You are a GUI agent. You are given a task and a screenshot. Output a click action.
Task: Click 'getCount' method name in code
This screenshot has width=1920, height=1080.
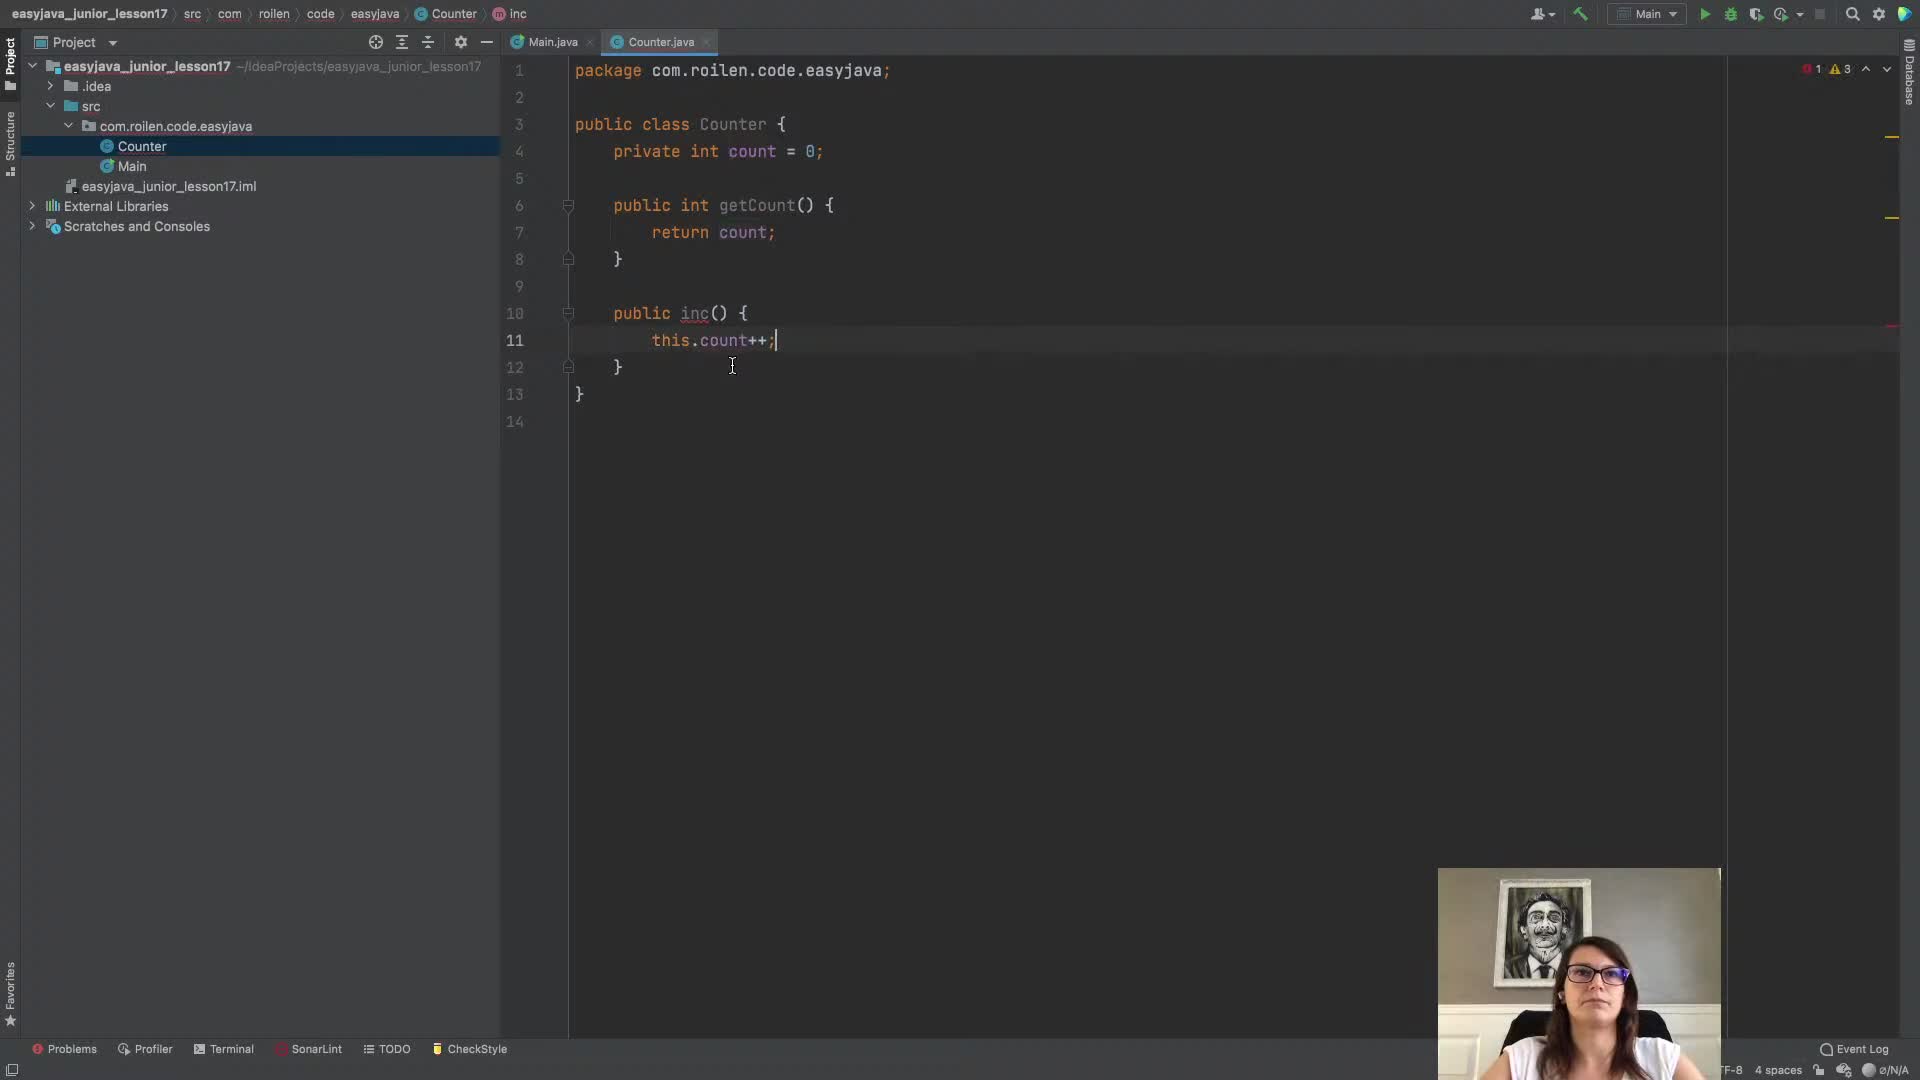click(x=757, y=206)
